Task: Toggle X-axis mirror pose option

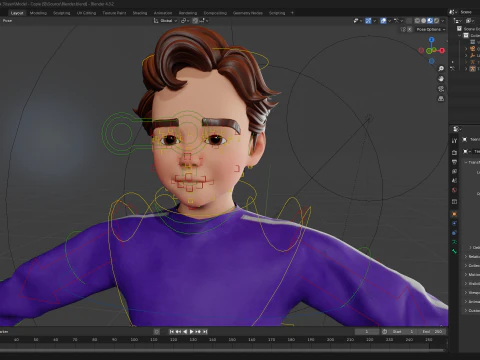Action: 410,29
